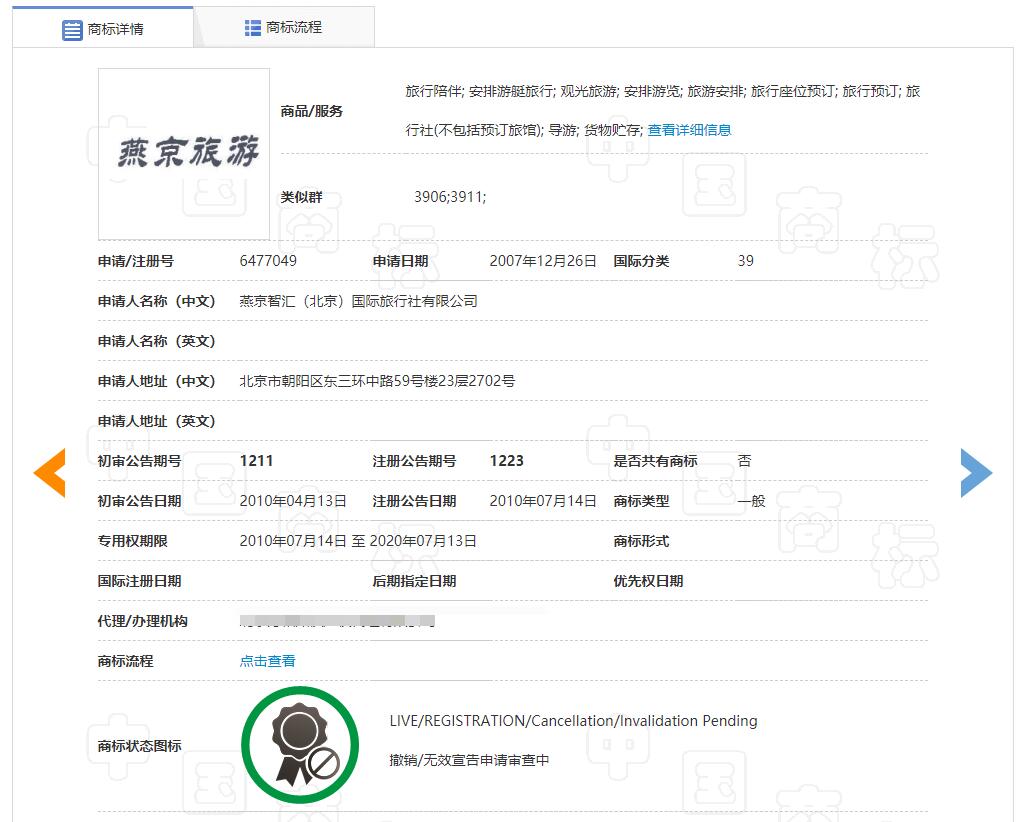Click the 申请人名称（英文） label
The width and height of the screenshot is (1020, 822).
(x=157, y=341)
